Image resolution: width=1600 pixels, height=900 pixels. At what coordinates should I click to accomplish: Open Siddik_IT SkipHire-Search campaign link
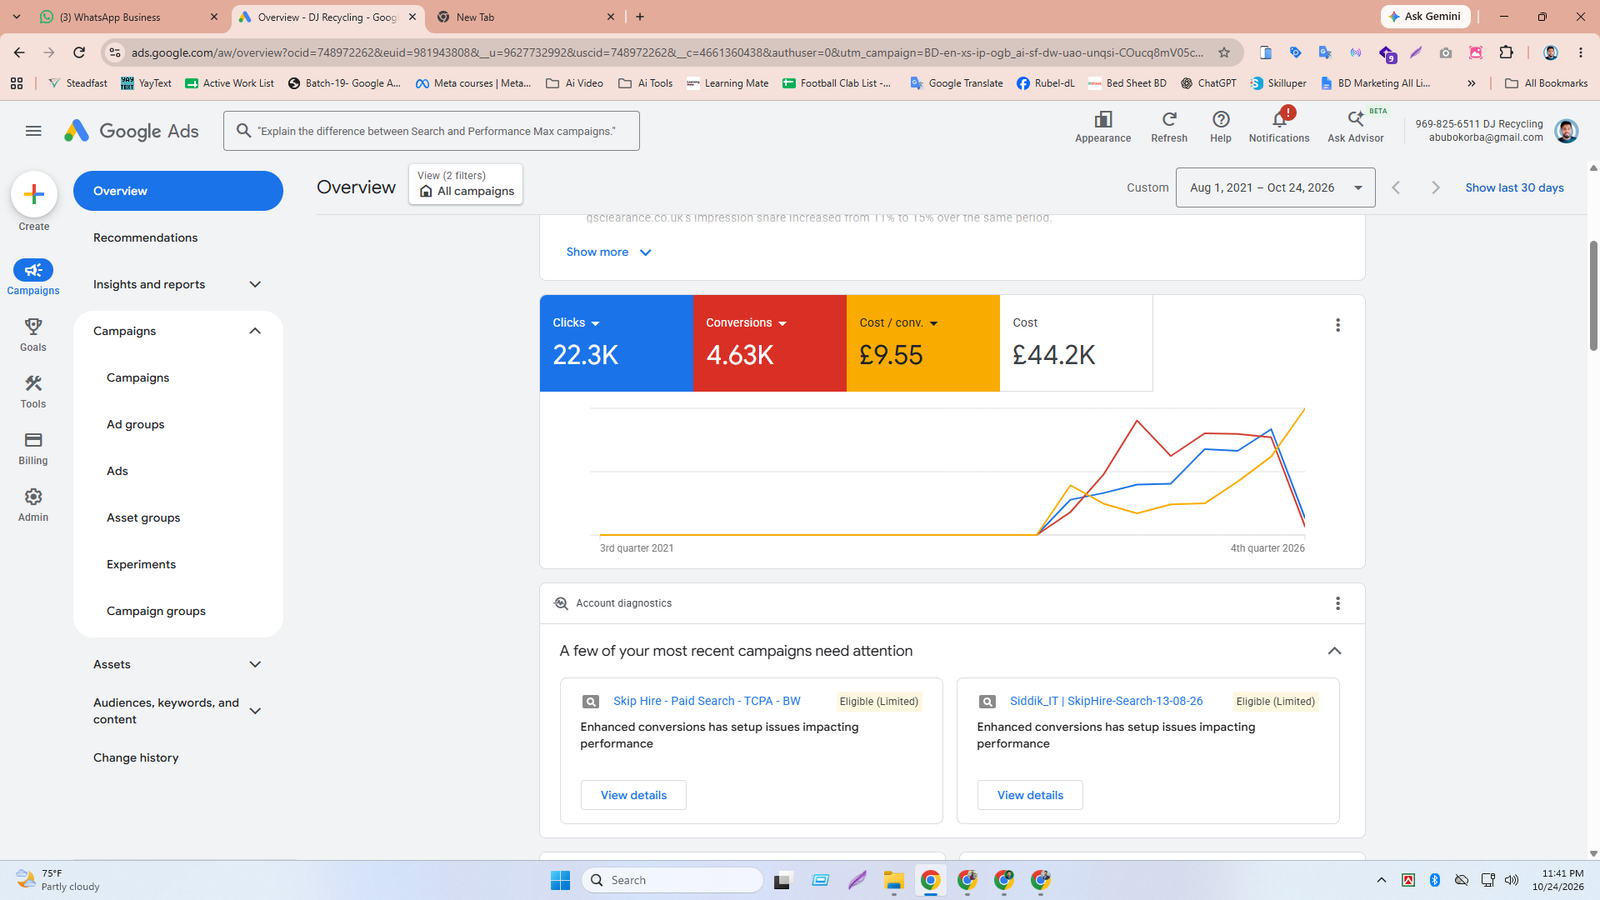click(x=1106, y=701)
